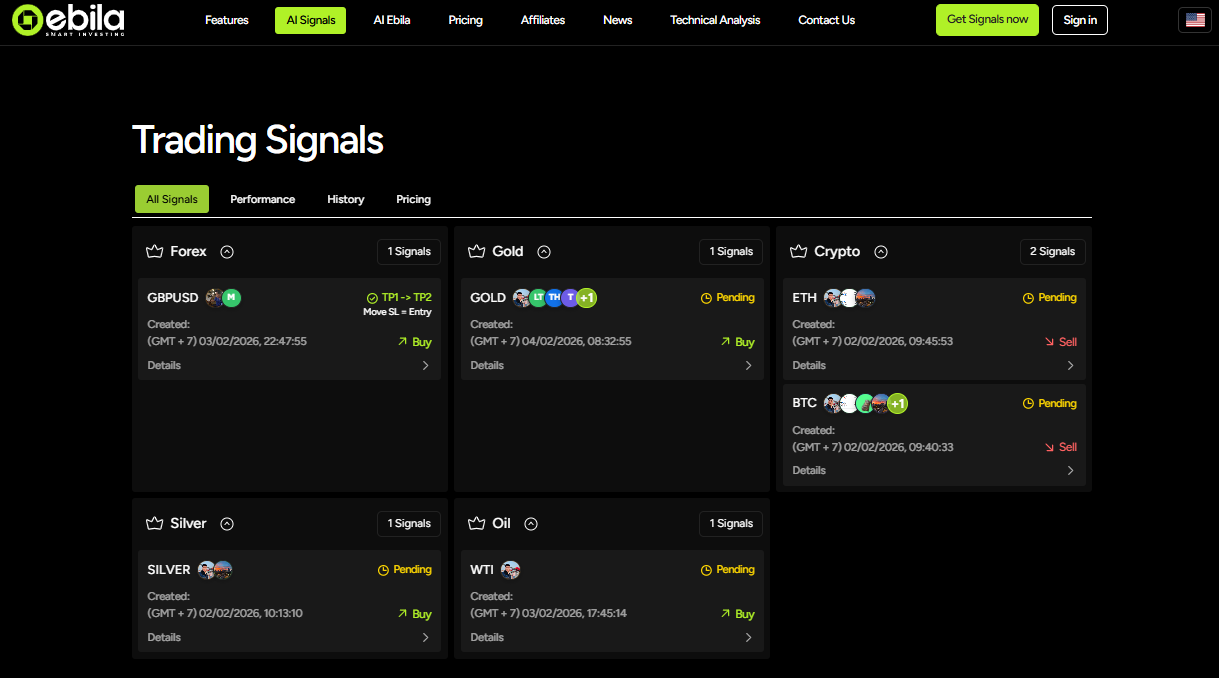Click the +1 avatar badge on GOLD
This screenshot has width=1219, height=678.
point(586,297)
